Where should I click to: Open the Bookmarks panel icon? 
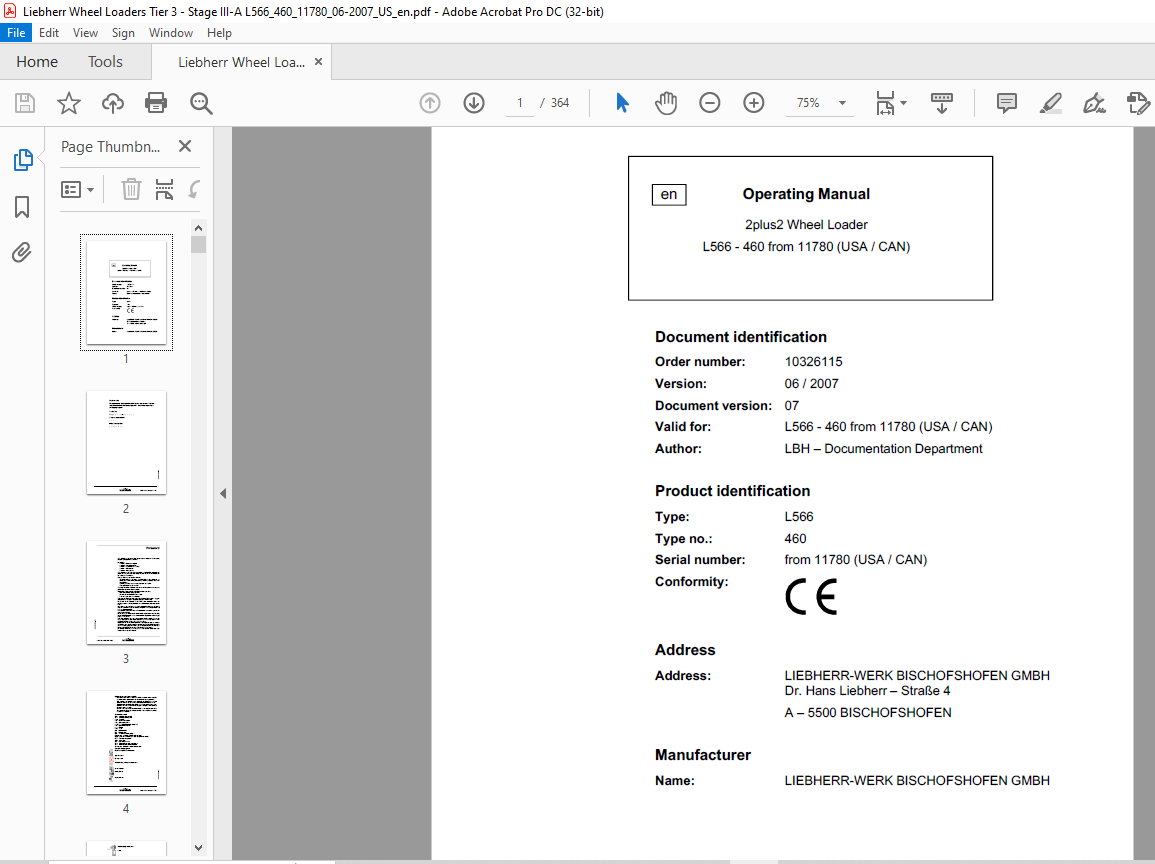[22, 207]
